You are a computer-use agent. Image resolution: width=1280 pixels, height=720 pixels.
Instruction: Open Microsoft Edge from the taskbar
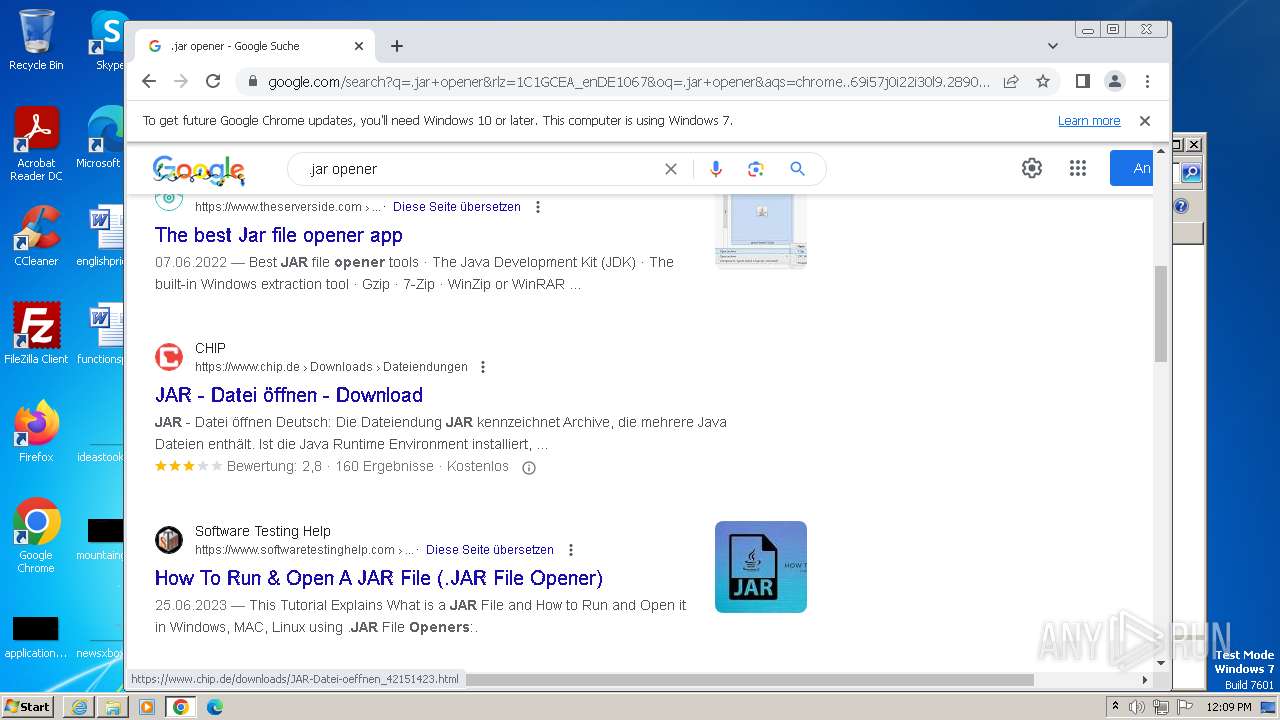[214, 707]
